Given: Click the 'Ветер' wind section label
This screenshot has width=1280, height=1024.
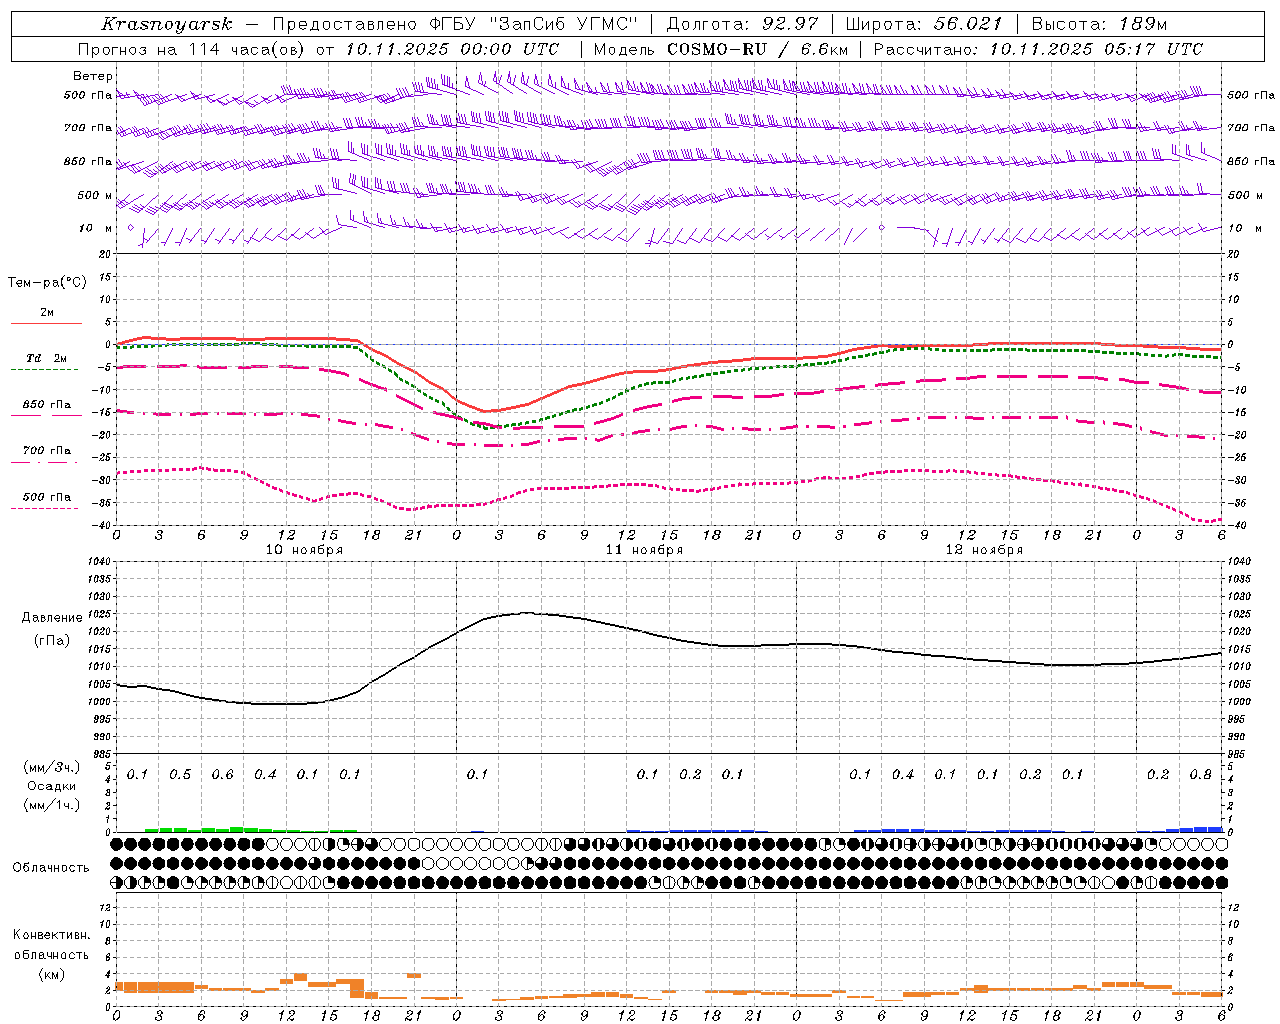Looking at the screenshot, I should (93, 76).
